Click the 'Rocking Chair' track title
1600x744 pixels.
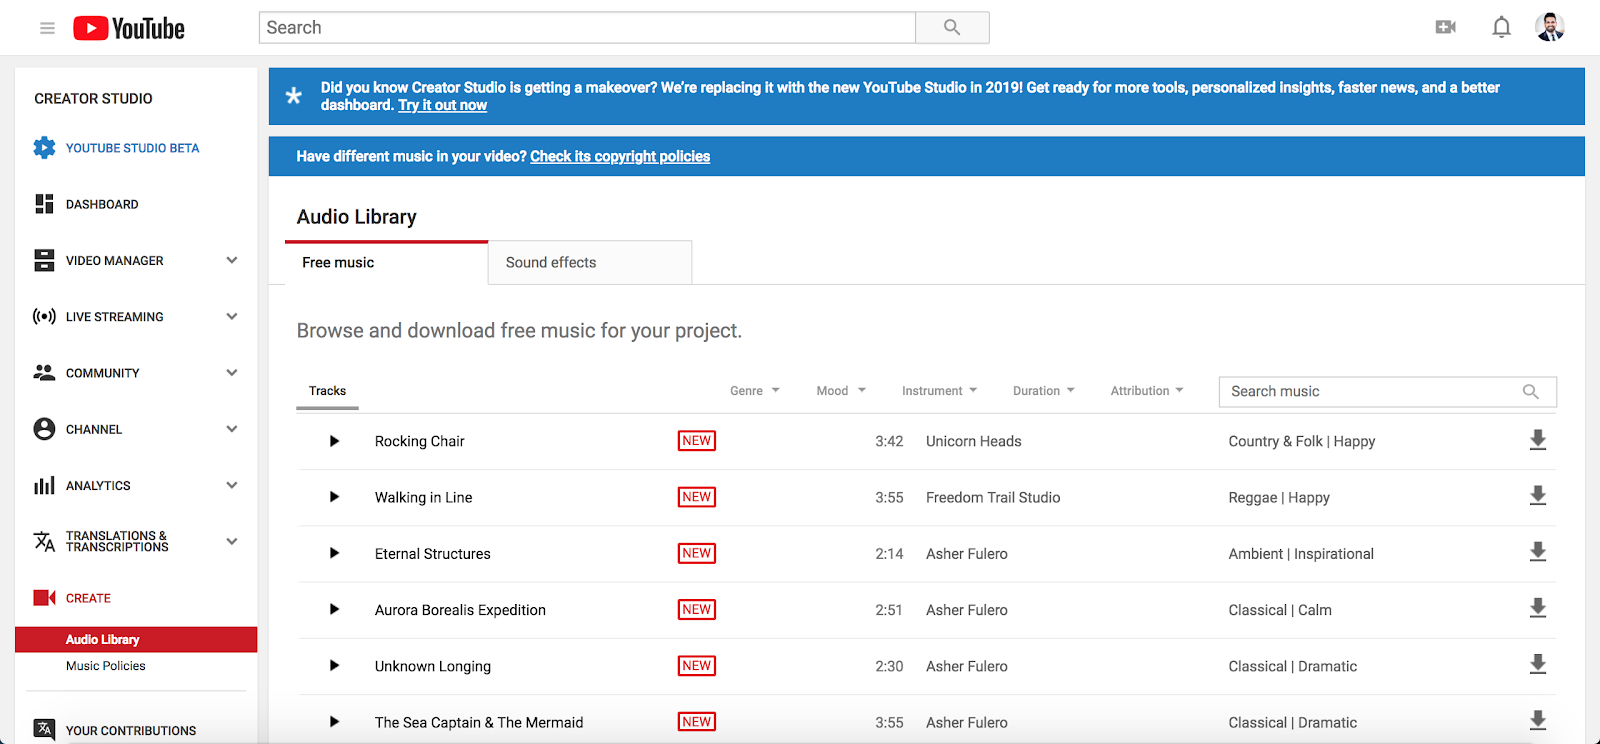click(x=420, y=441)
